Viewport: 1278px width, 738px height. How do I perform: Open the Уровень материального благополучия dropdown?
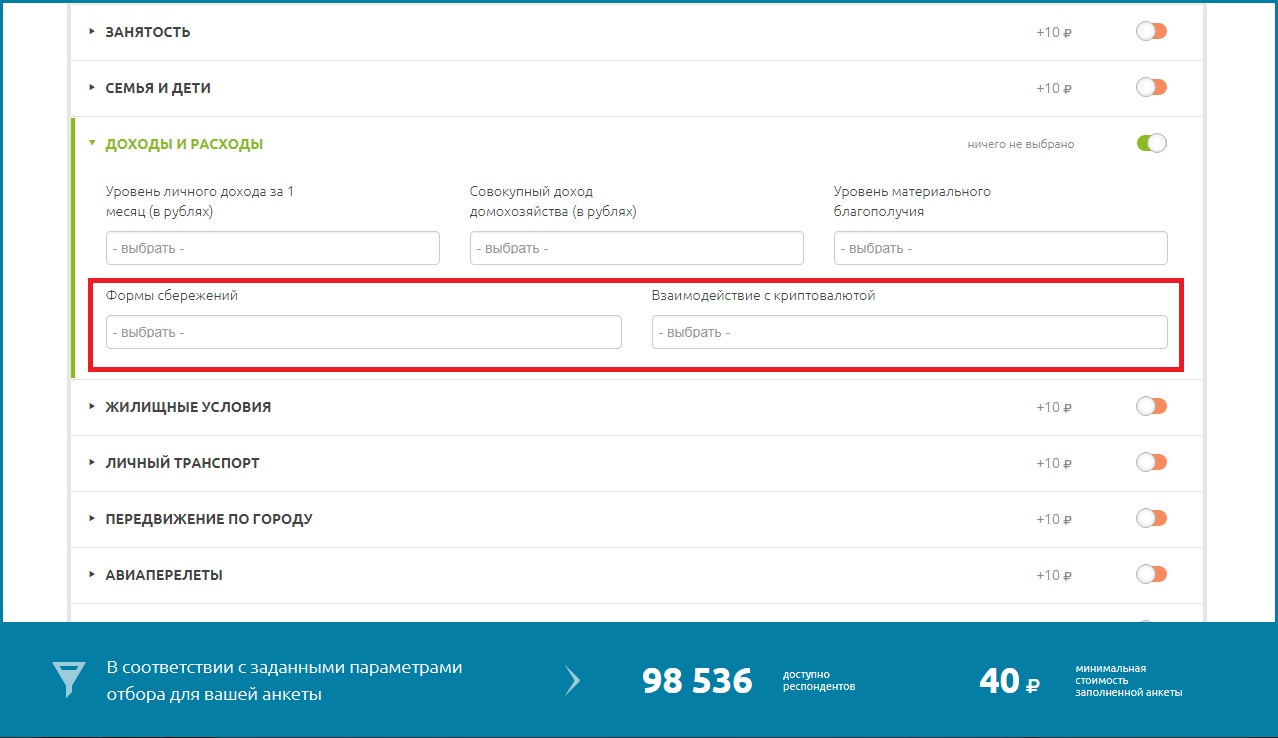[x=1000, y=248]
